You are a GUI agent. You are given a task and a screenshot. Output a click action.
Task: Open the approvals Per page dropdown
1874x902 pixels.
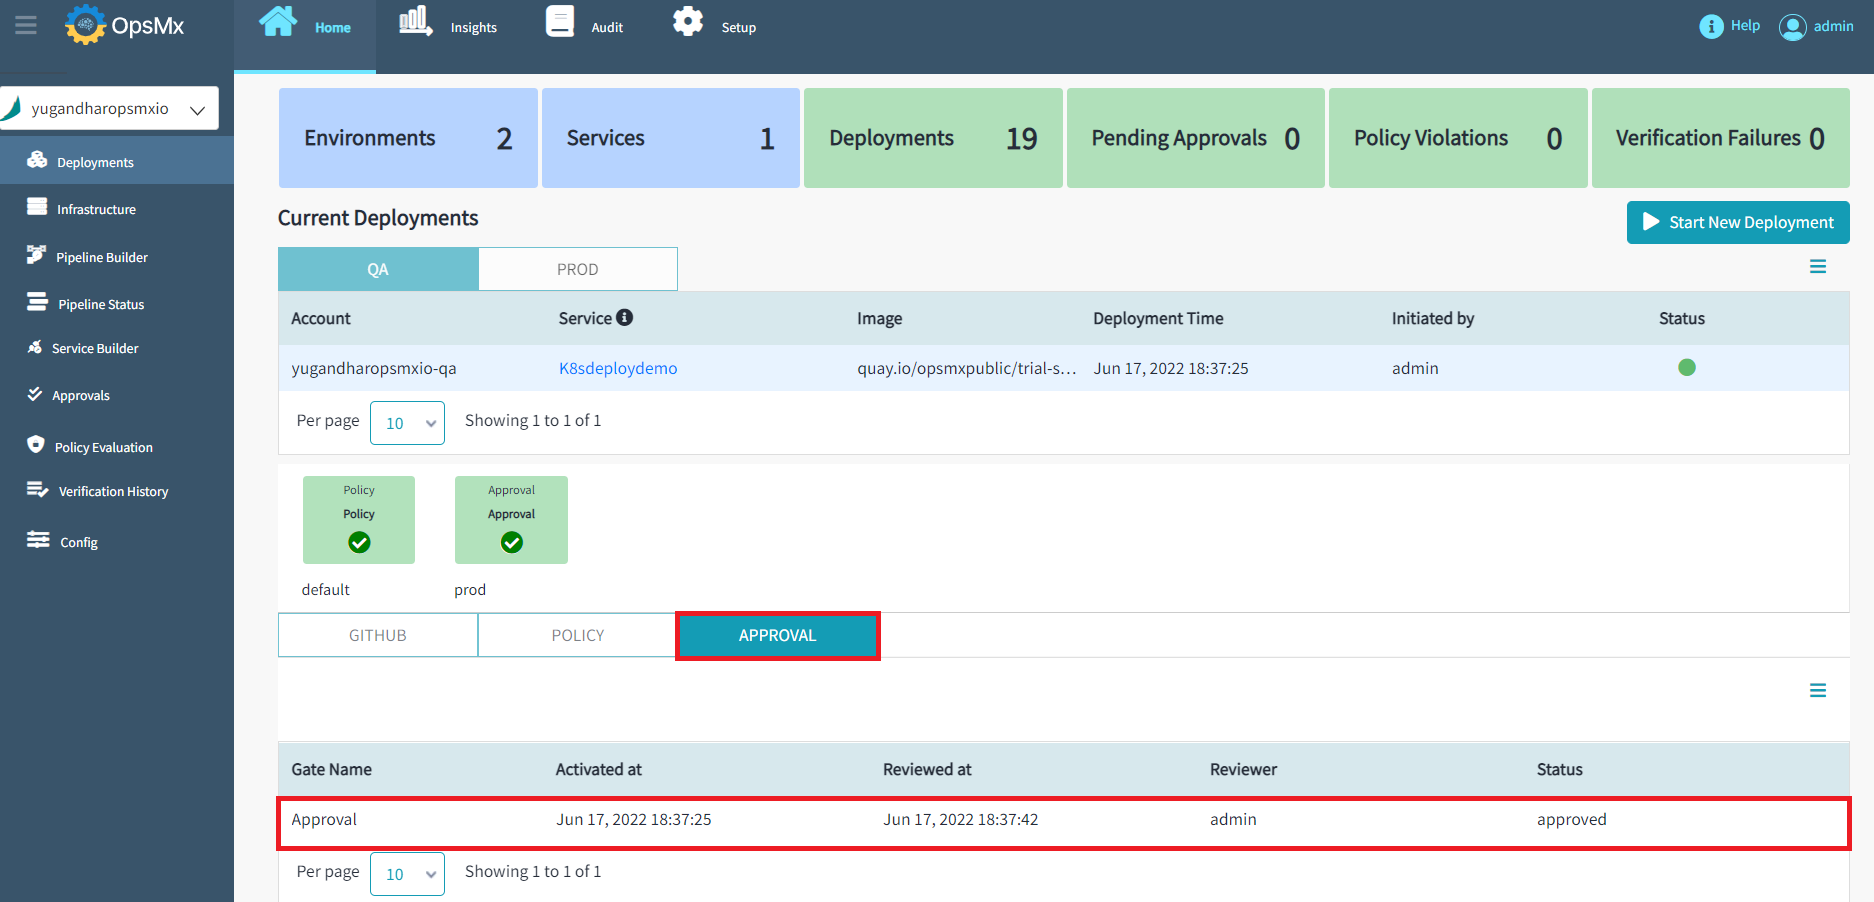(407, 874)
